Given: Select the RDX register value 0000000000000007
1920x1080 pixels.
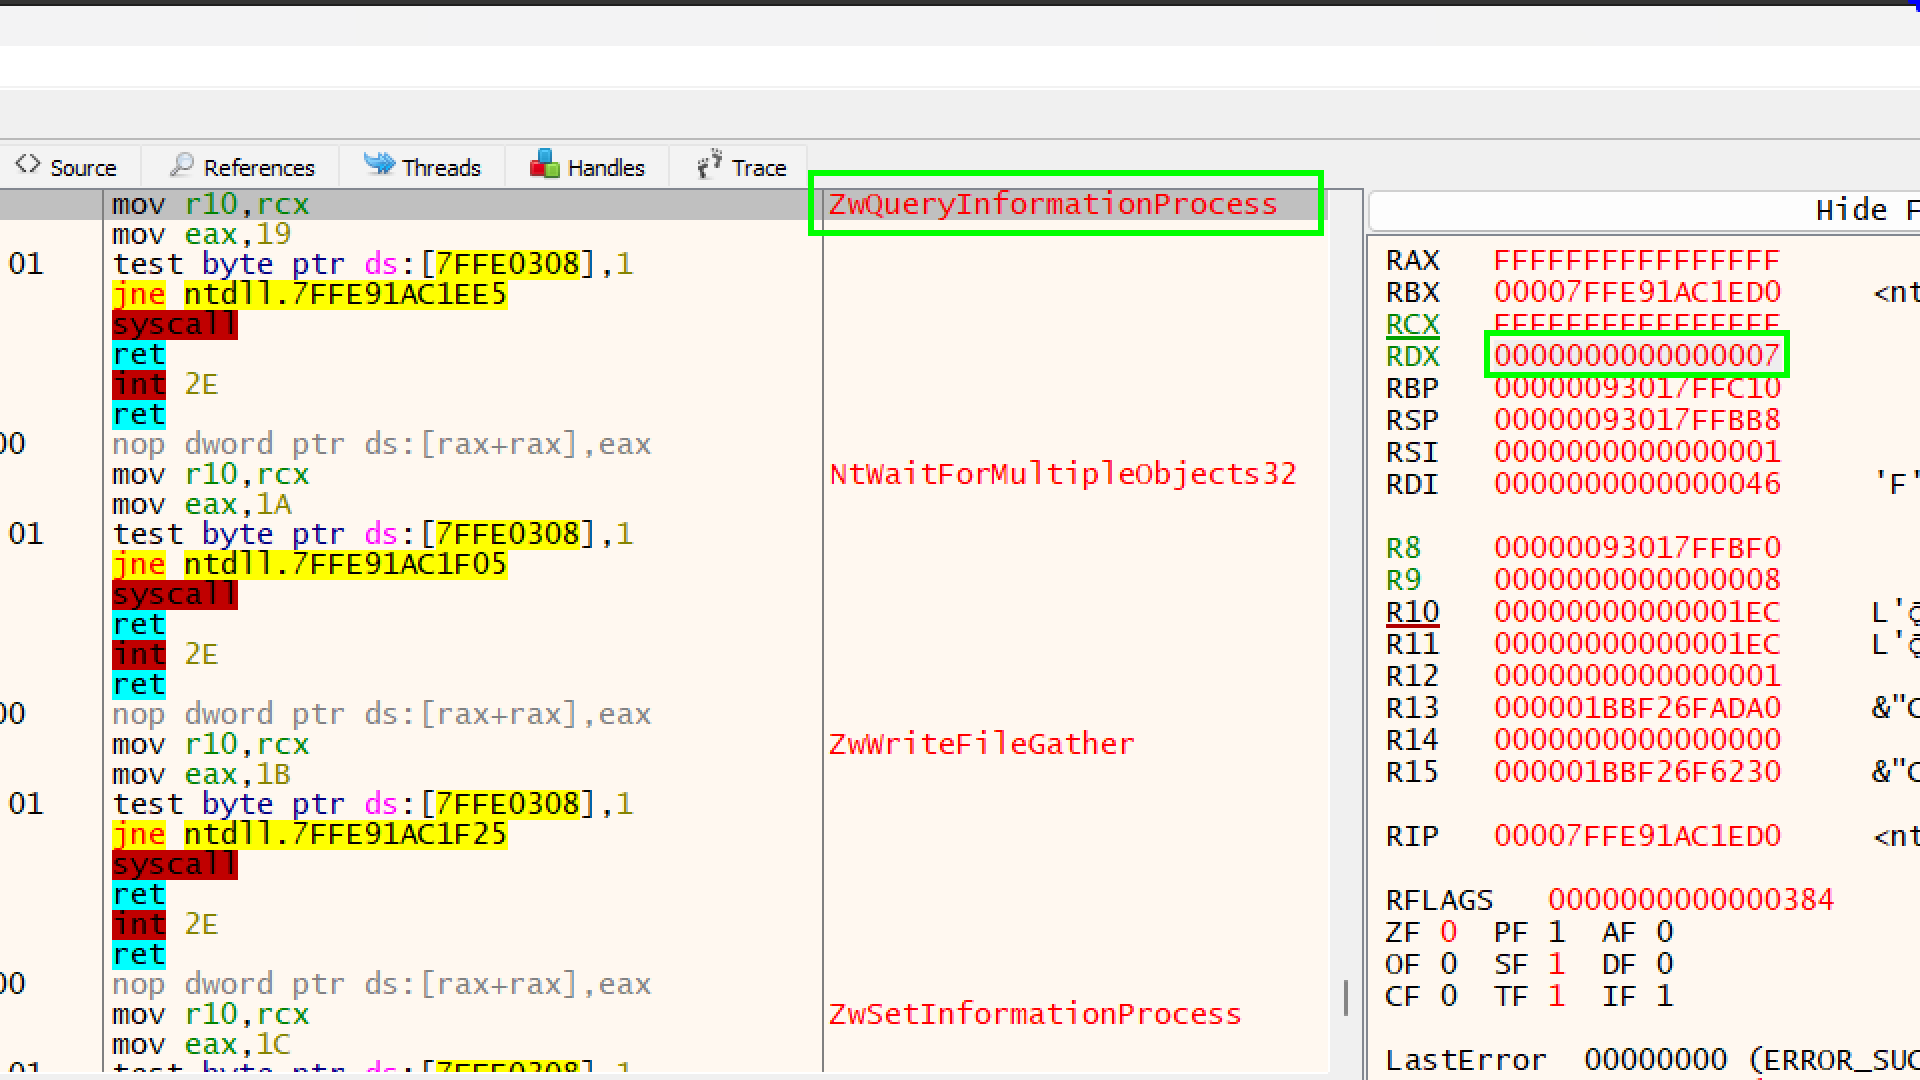Looking at the screenshot, I should pyautogui.click(x=1636, y=356).
